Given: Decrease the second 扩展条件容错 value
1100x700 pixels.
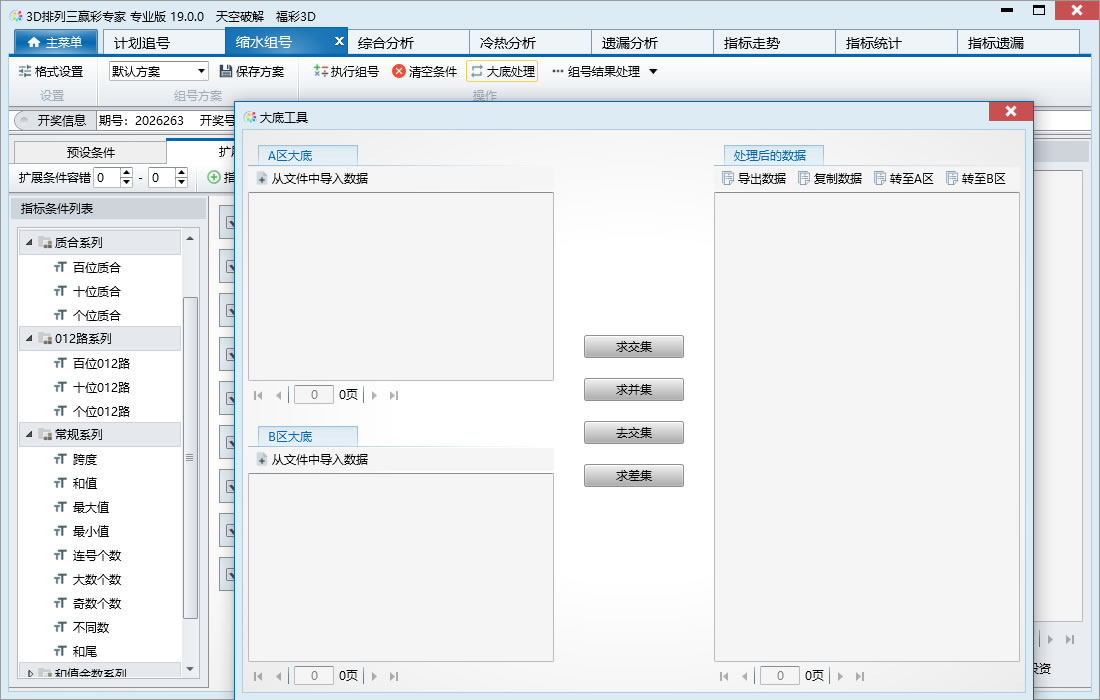Looking at the screenshot, I should point(181,182).
